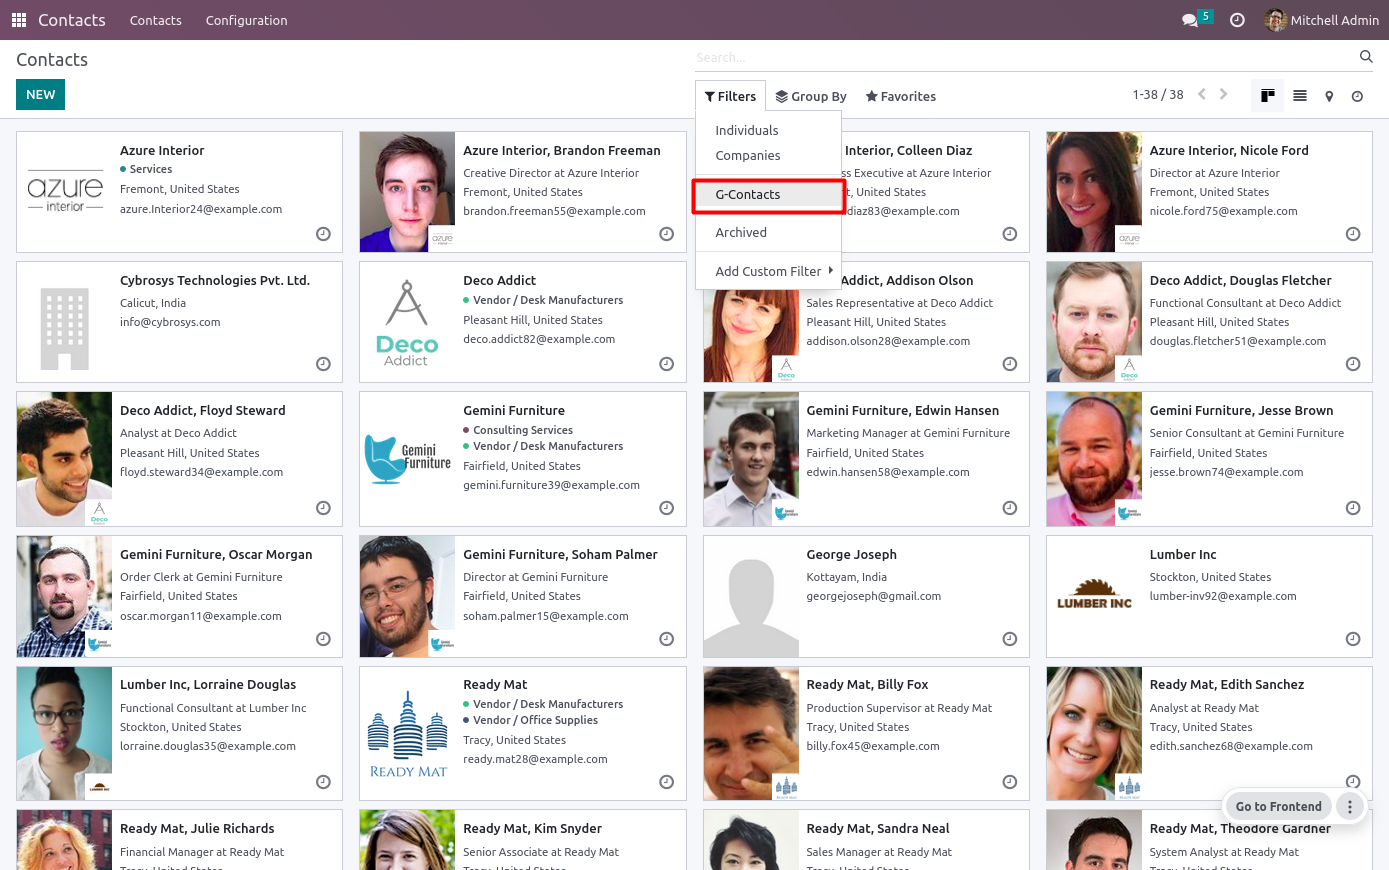
Task: Click the Go to Frontend button
Action: click(1278, 806)
